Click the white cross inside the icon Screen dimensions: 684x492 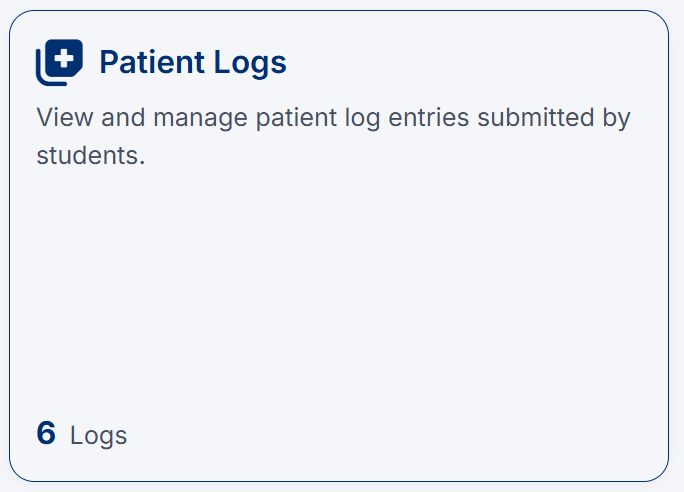[x=67, y=58]
